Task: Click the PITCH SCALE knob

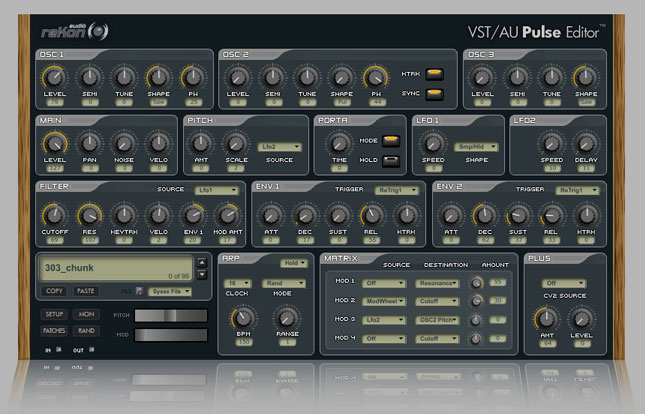Action: [x=236, y=143]
